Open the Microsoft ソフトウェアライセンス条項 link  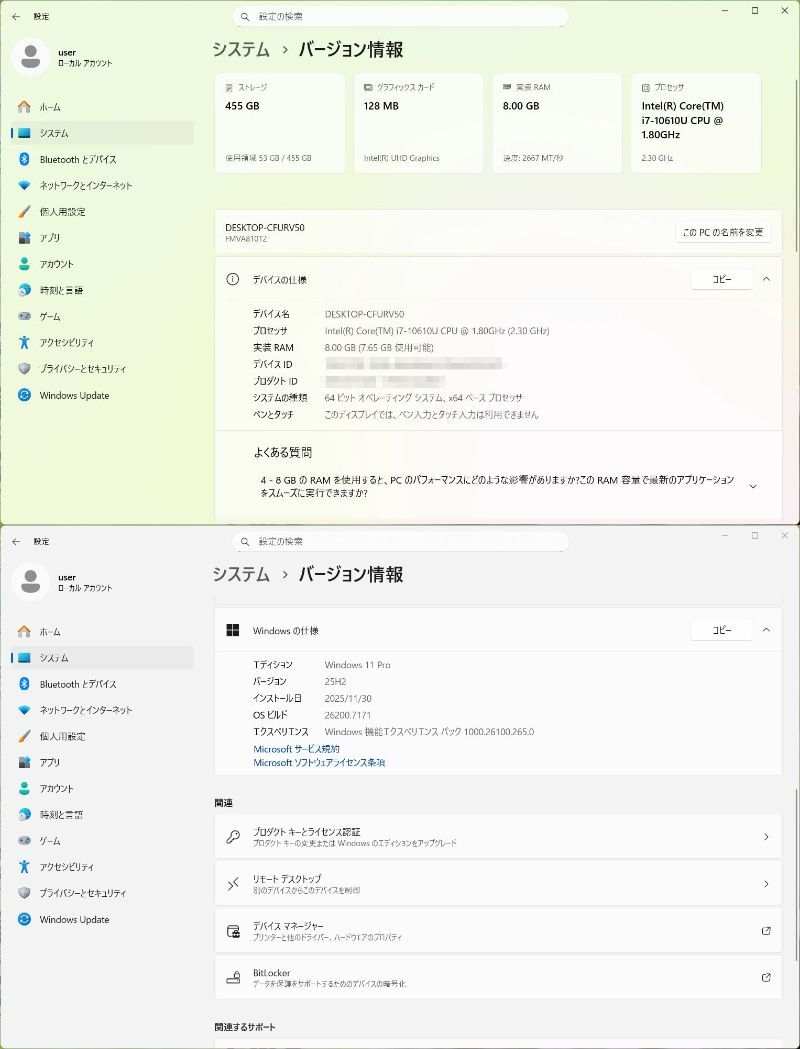pos(319,763)
